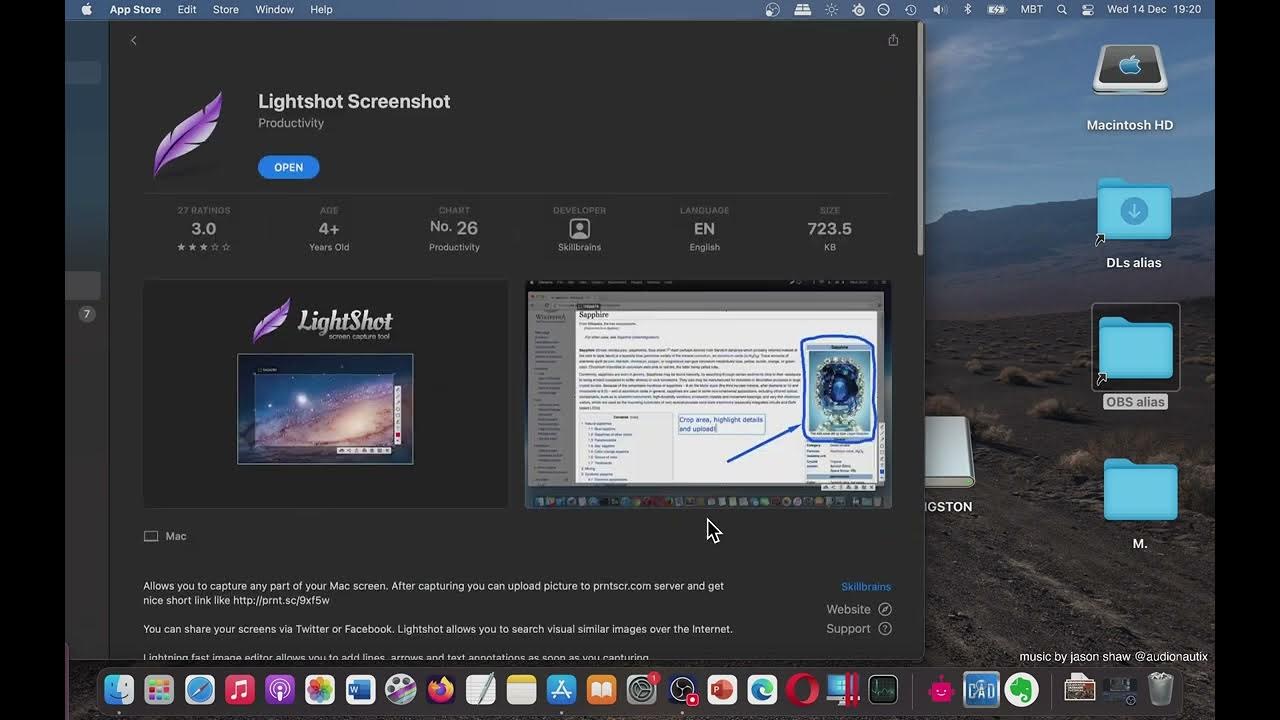
Task: Open Control Center in menu bar
Action: click(x=1088, y=9)
